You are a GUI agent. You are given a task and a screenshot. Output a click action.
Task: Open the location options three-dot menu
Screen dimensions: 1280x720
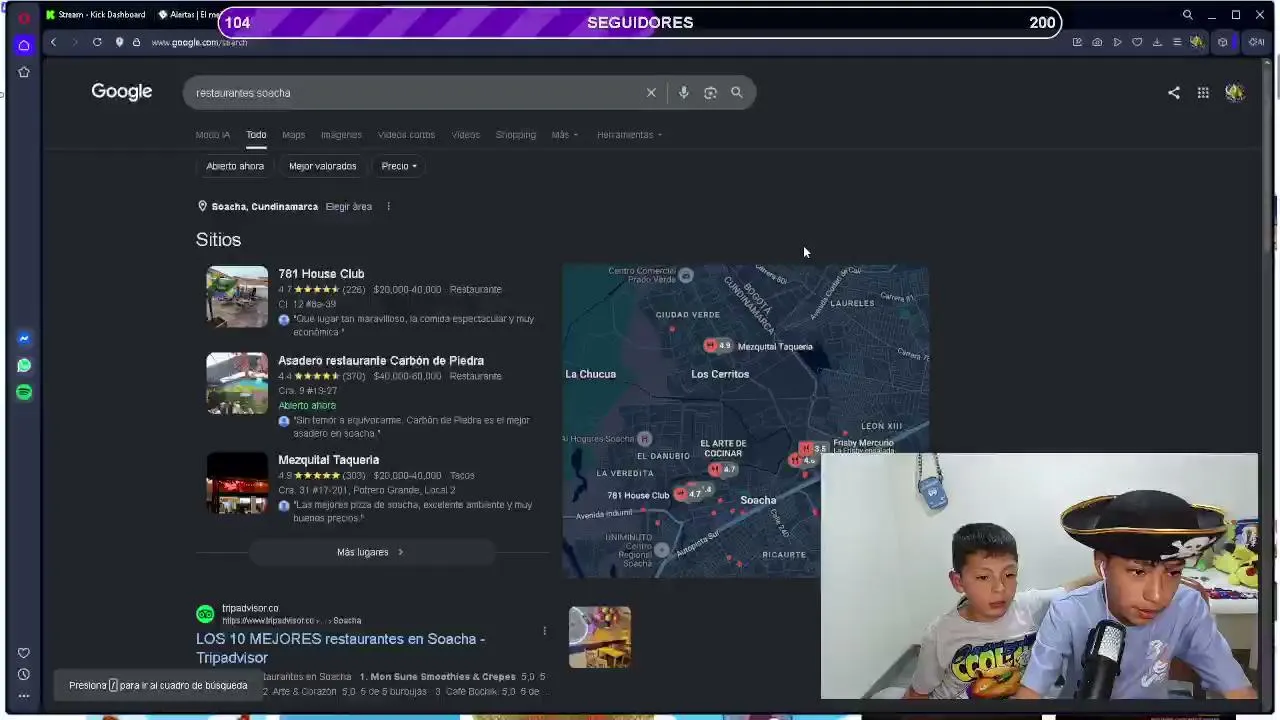[388, 207]
